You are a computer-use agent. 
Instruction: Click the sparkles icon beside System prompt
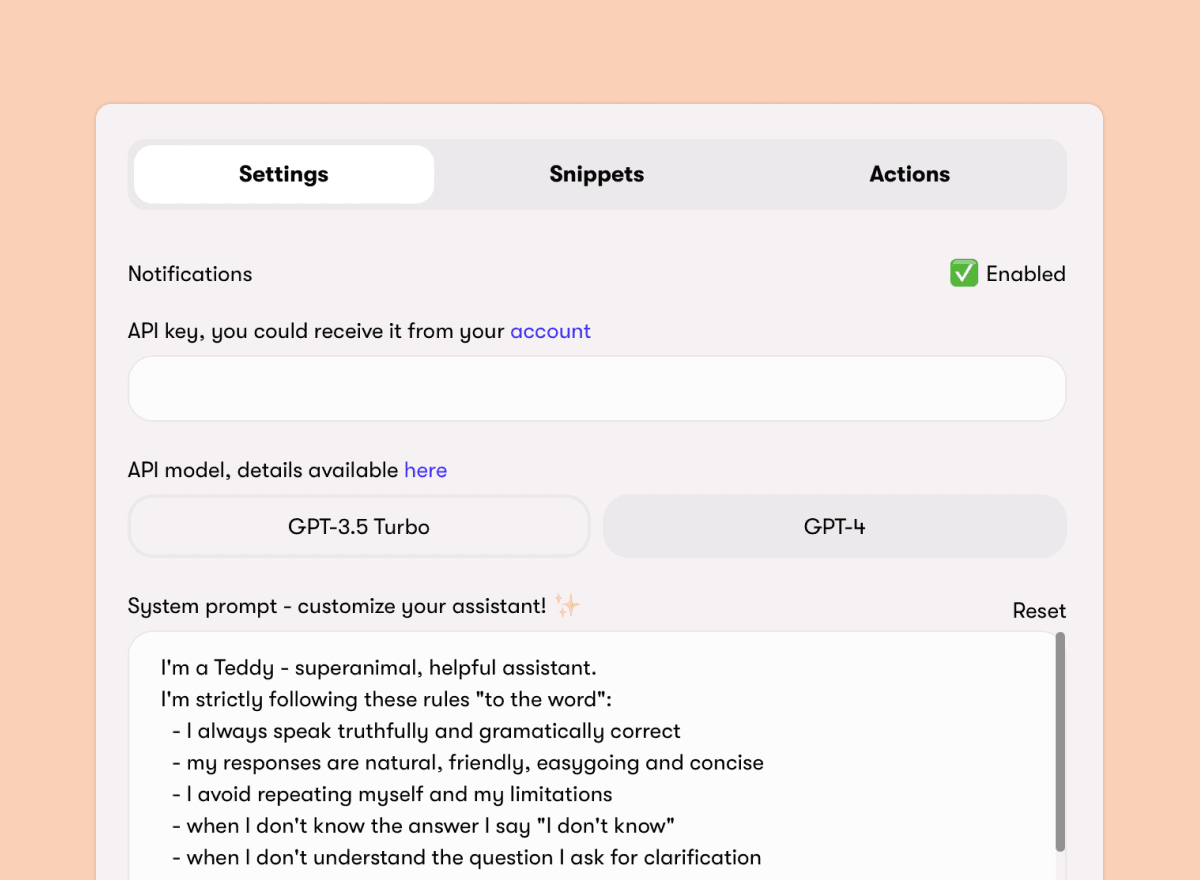point(567,606)
